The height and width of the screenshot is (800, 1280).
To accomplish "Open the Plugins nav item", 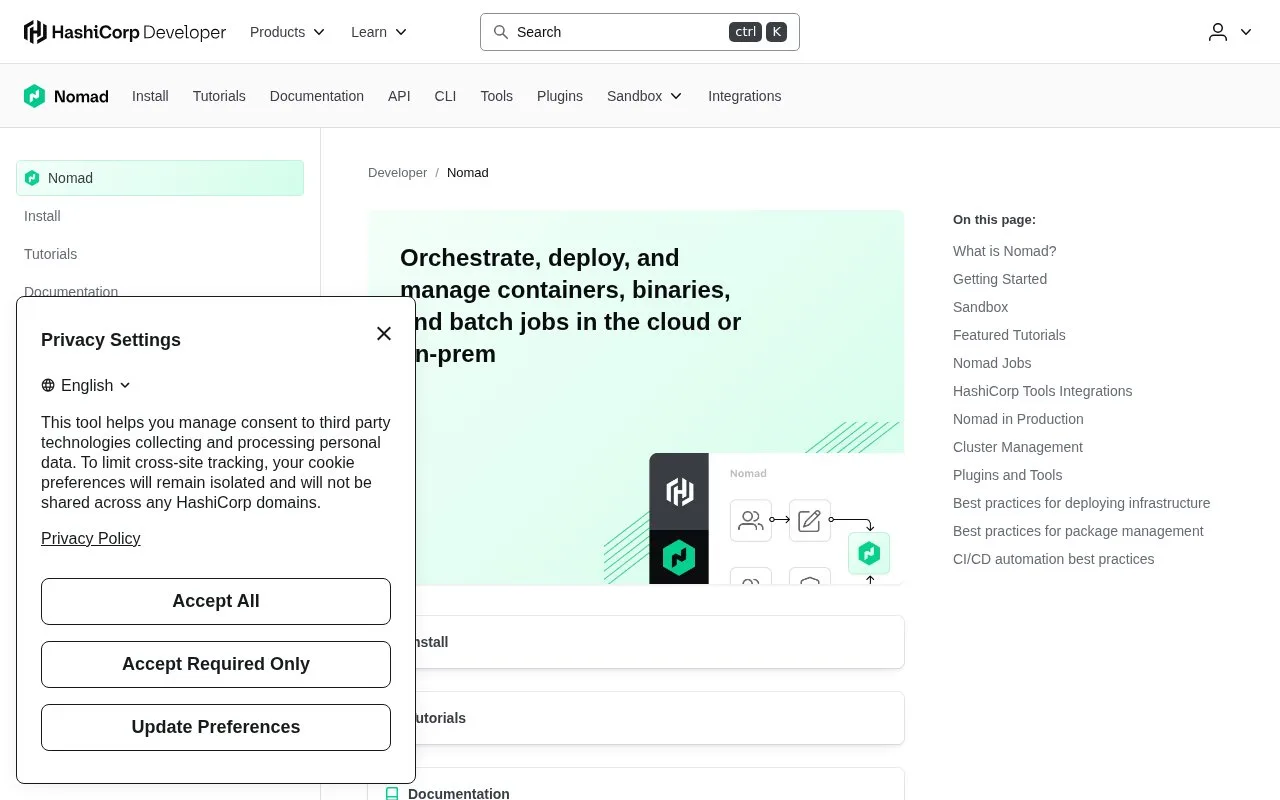I will pyautogui.click(x=560, y=96).
